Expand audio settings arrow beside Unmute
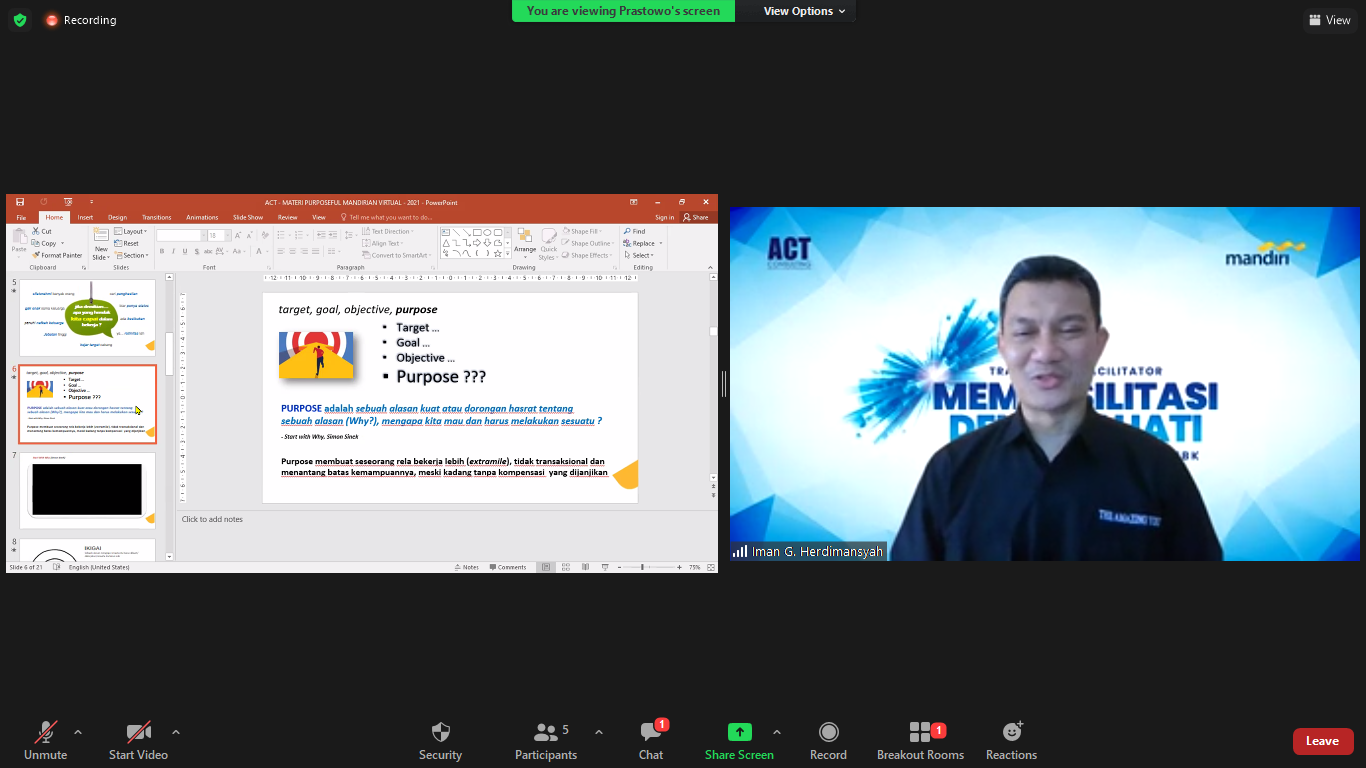 [x=78, y=731]
